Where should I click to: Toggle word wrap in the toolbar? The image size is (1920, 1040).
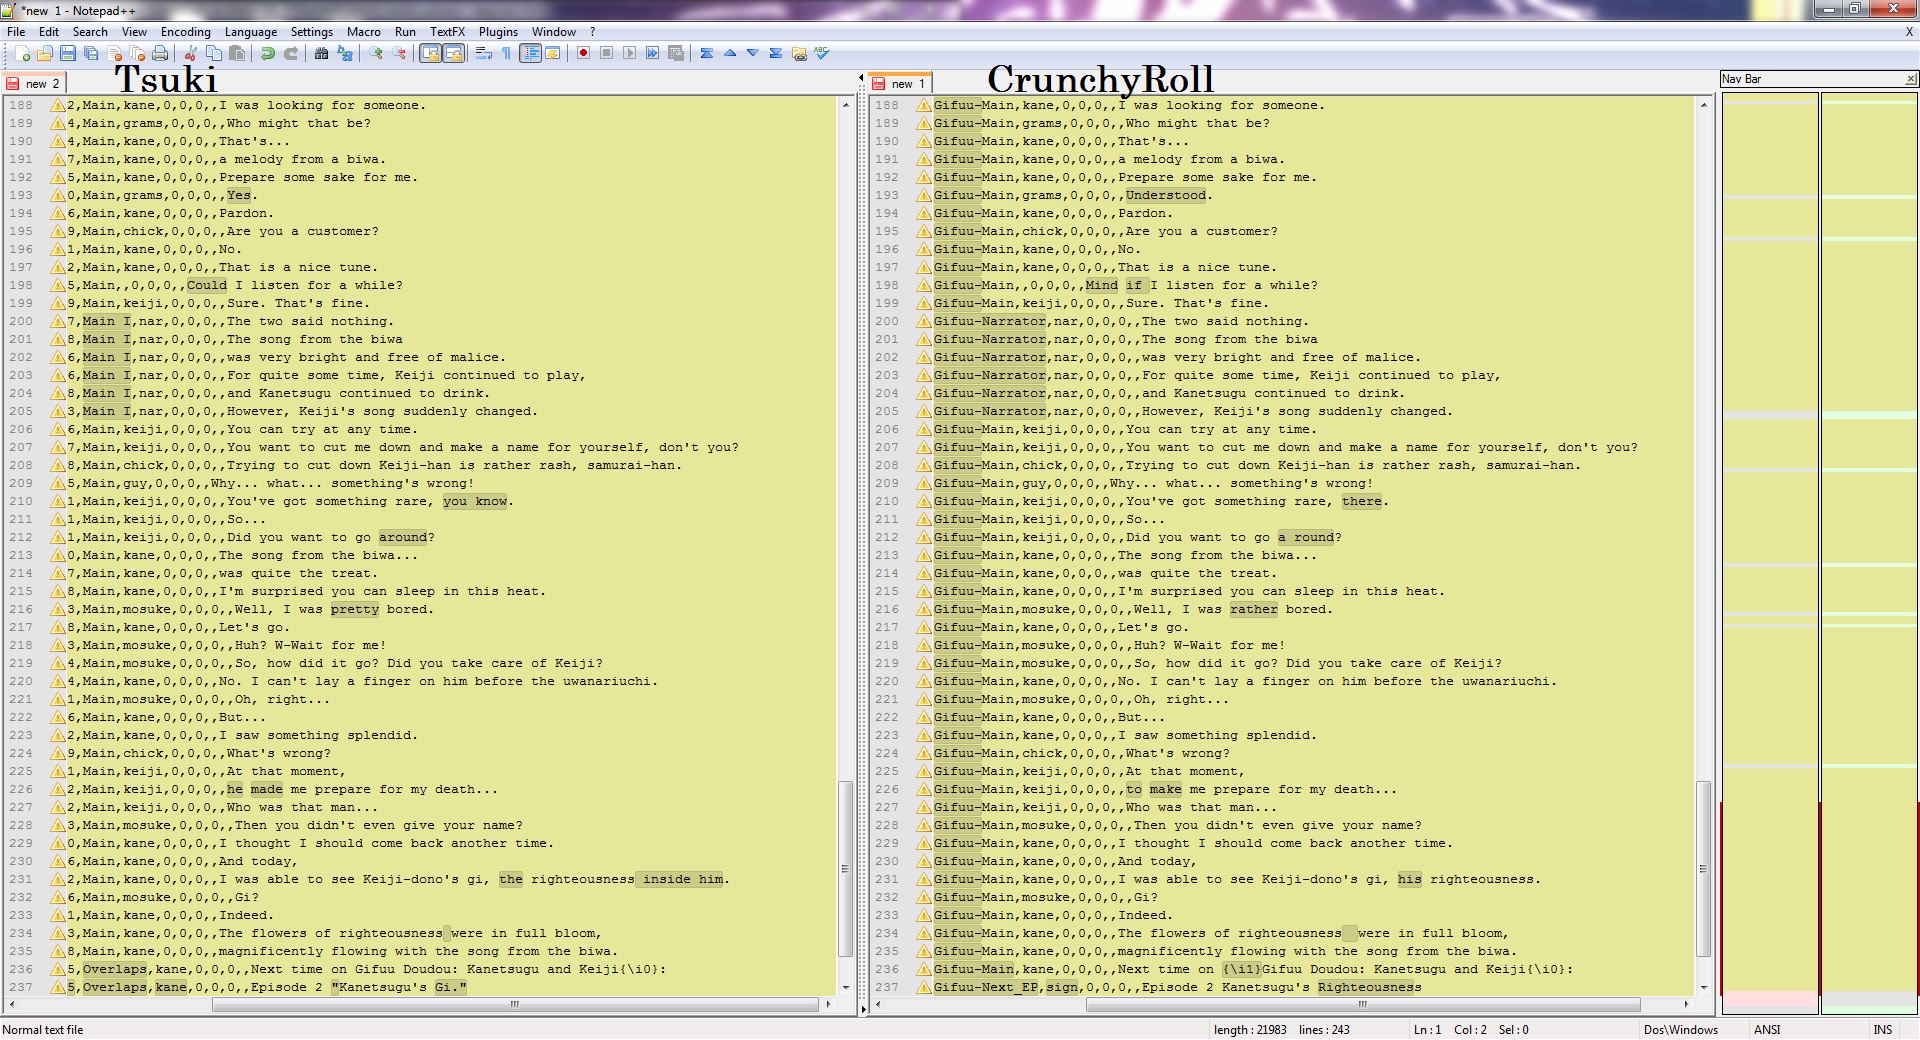coord(484,53)
